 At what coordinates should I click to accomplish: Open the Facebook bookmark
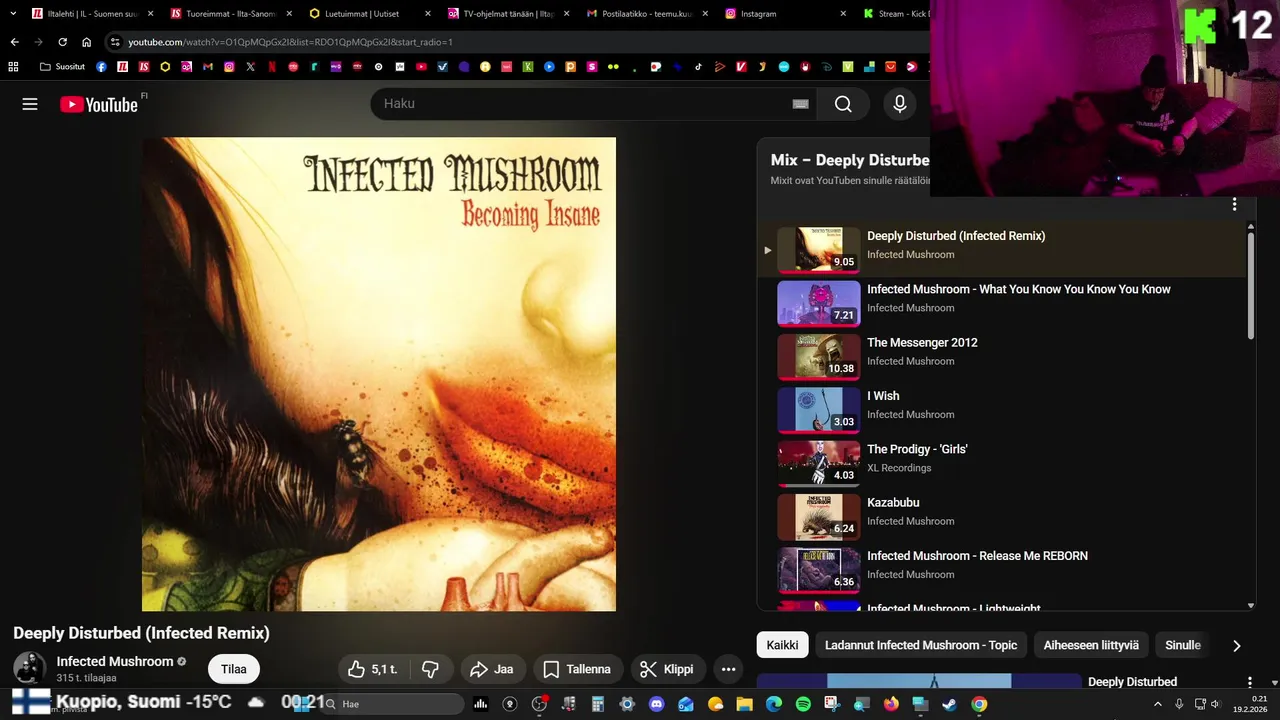(x=102, y=67)
